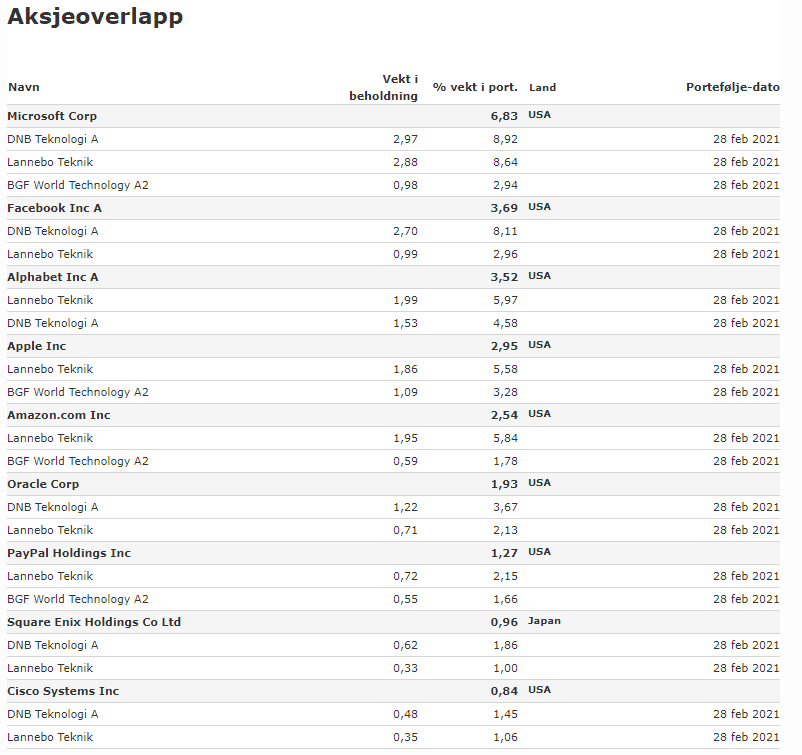Image resolution: width=802 pixels, height=755 pixels.
Task: Select the 0,98 holding weight value
Action: click(x=406, y=185)
